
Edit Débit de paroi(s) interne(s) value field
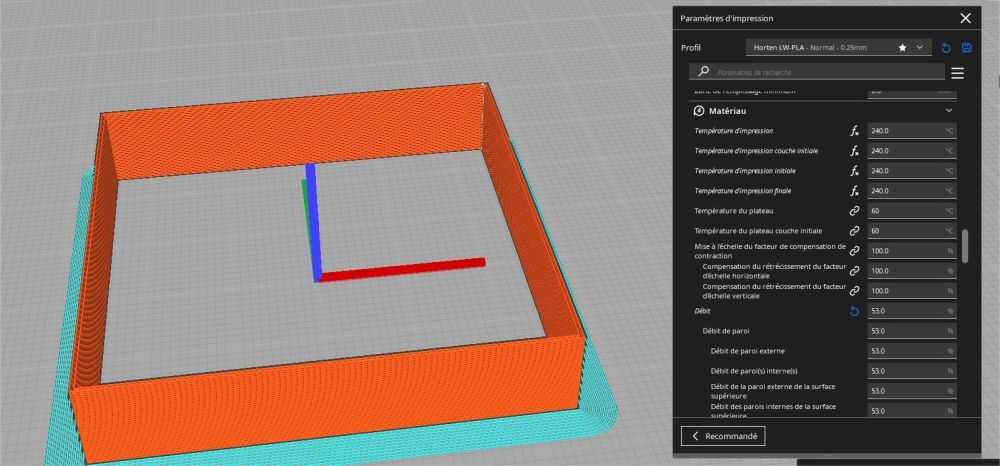click(912, 371)
